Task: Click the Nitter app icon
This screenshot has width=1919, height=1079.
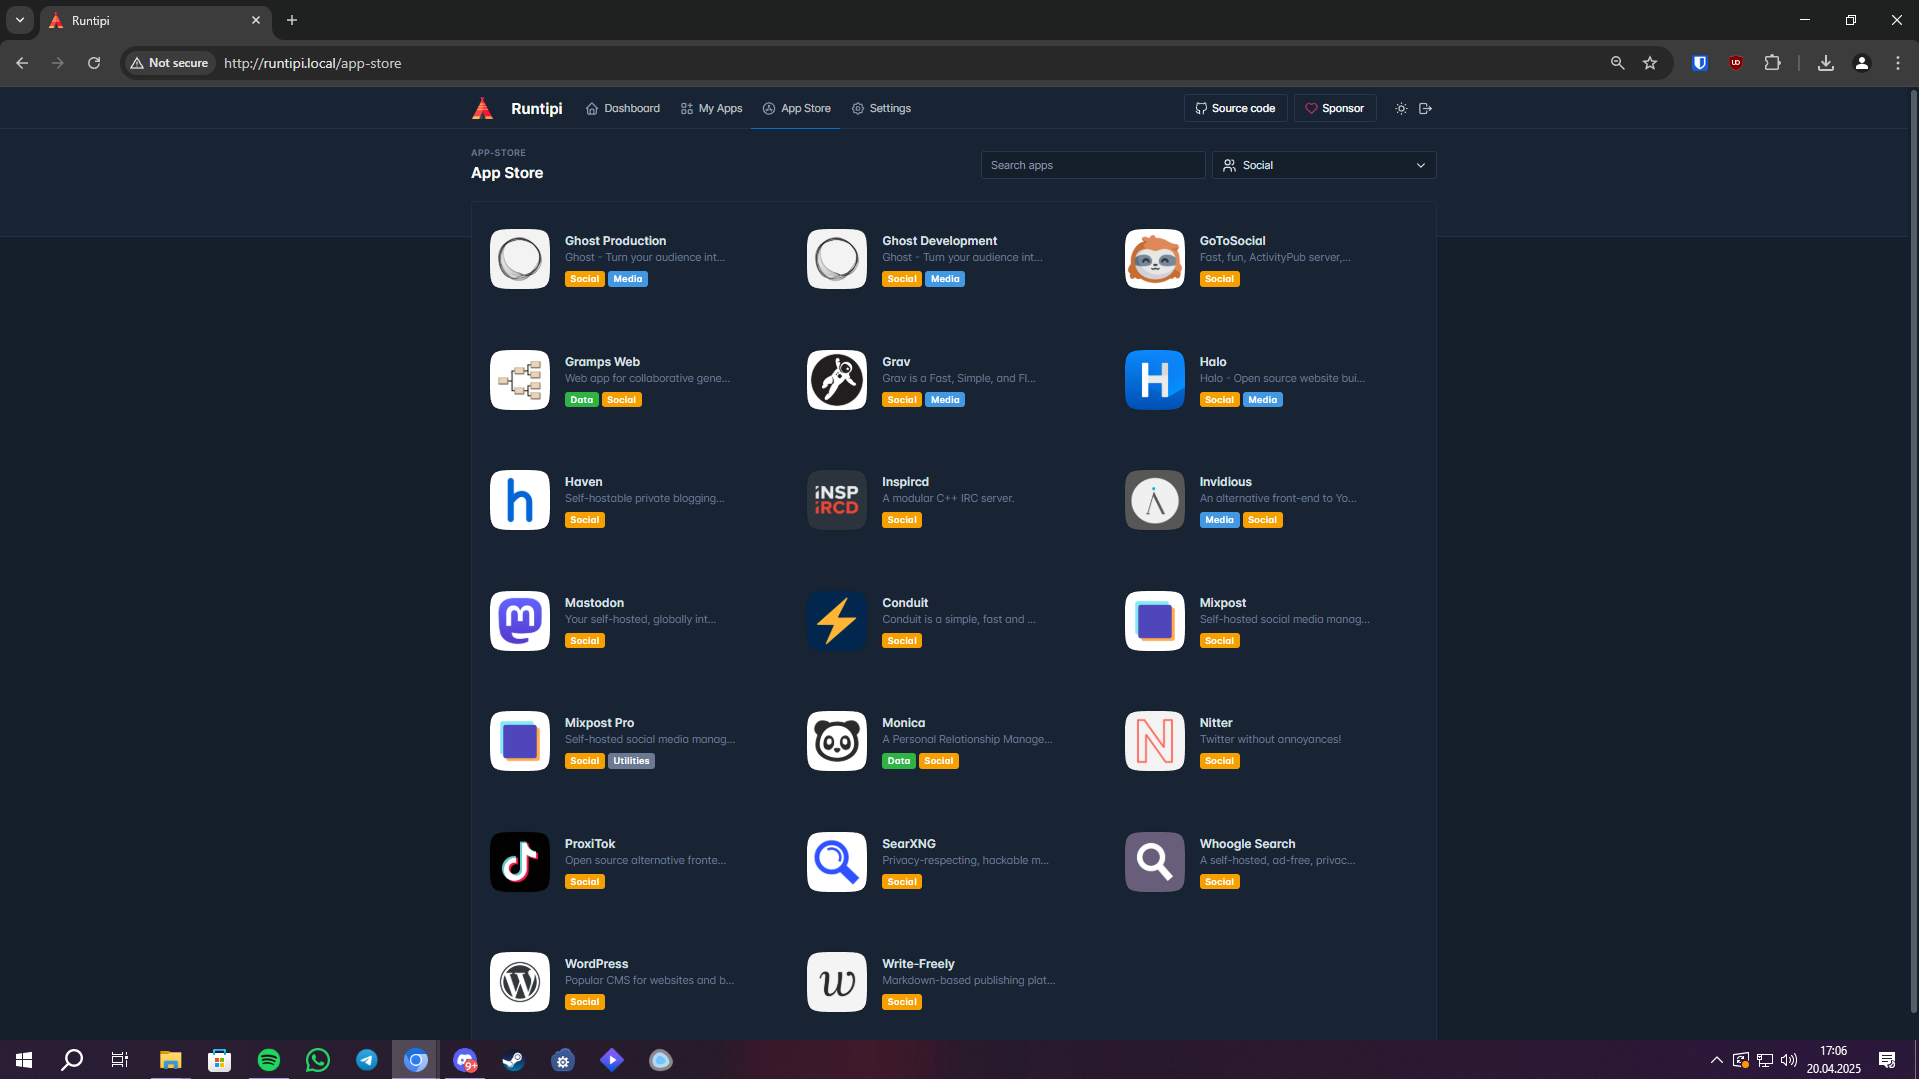Action: 1154,741
